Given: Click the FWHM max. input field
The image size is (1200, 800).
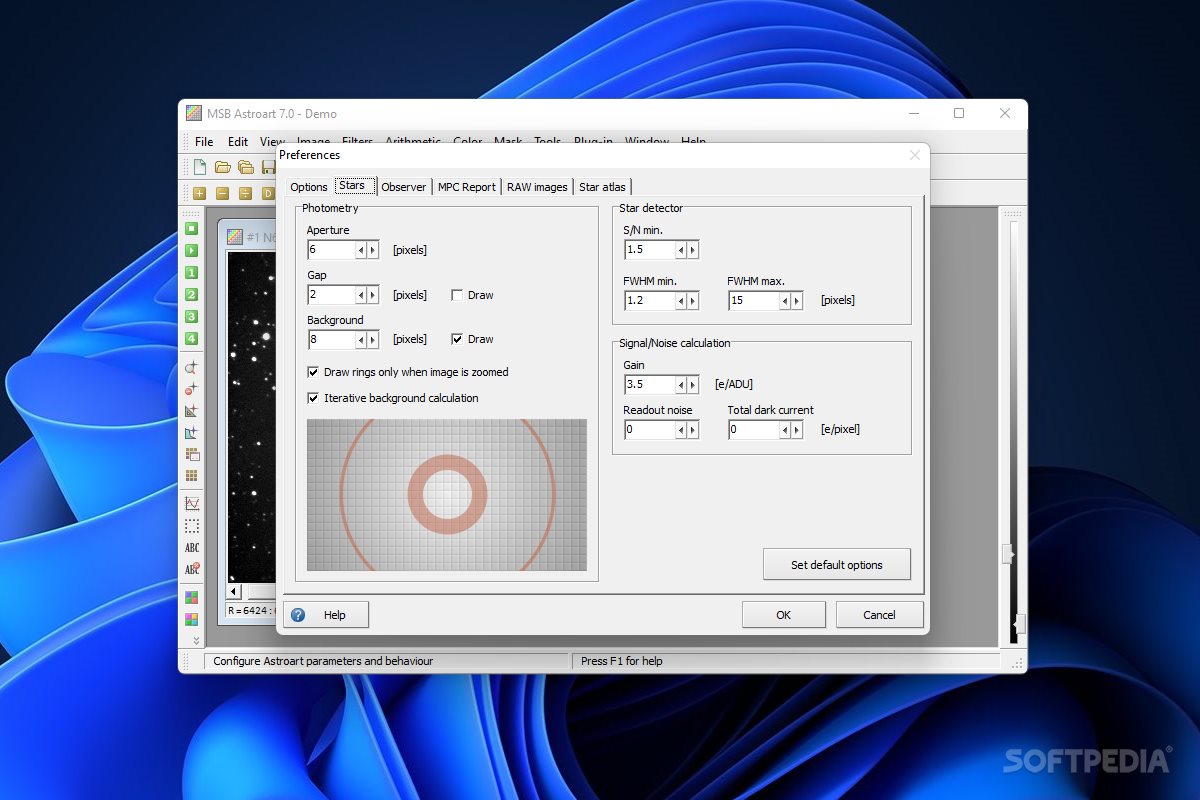Looking at the screenshot, I should coord(754,300).
